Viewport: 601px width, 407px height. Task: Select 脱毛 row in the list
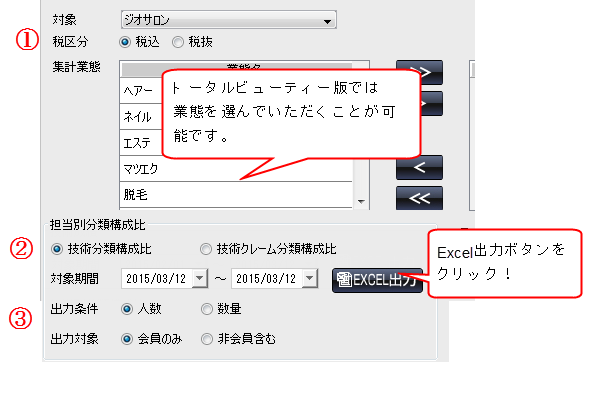pos(236,195)
